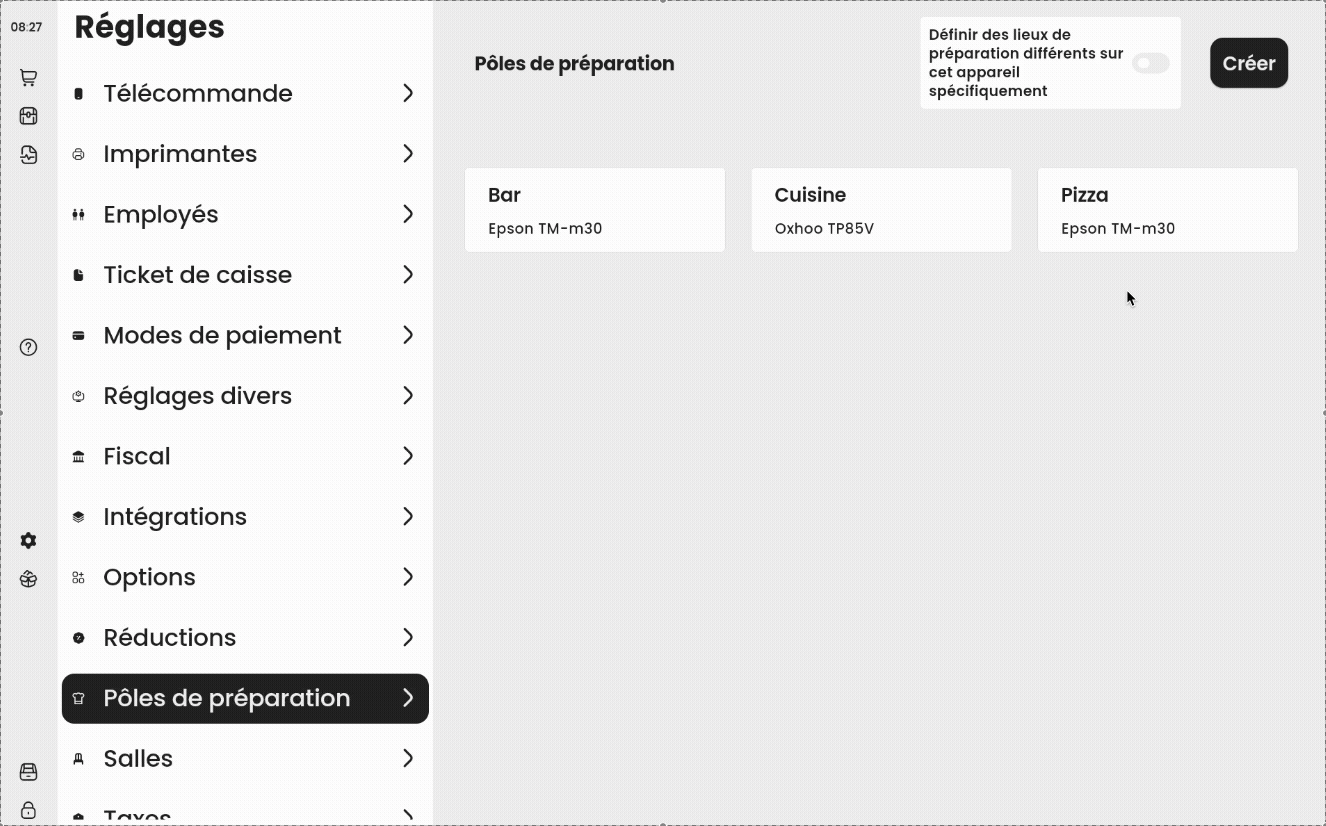The height and width of the screenshot is (826, 1326).
Task: Toggle different preparation places on this device
Action: coord(1150,63)
